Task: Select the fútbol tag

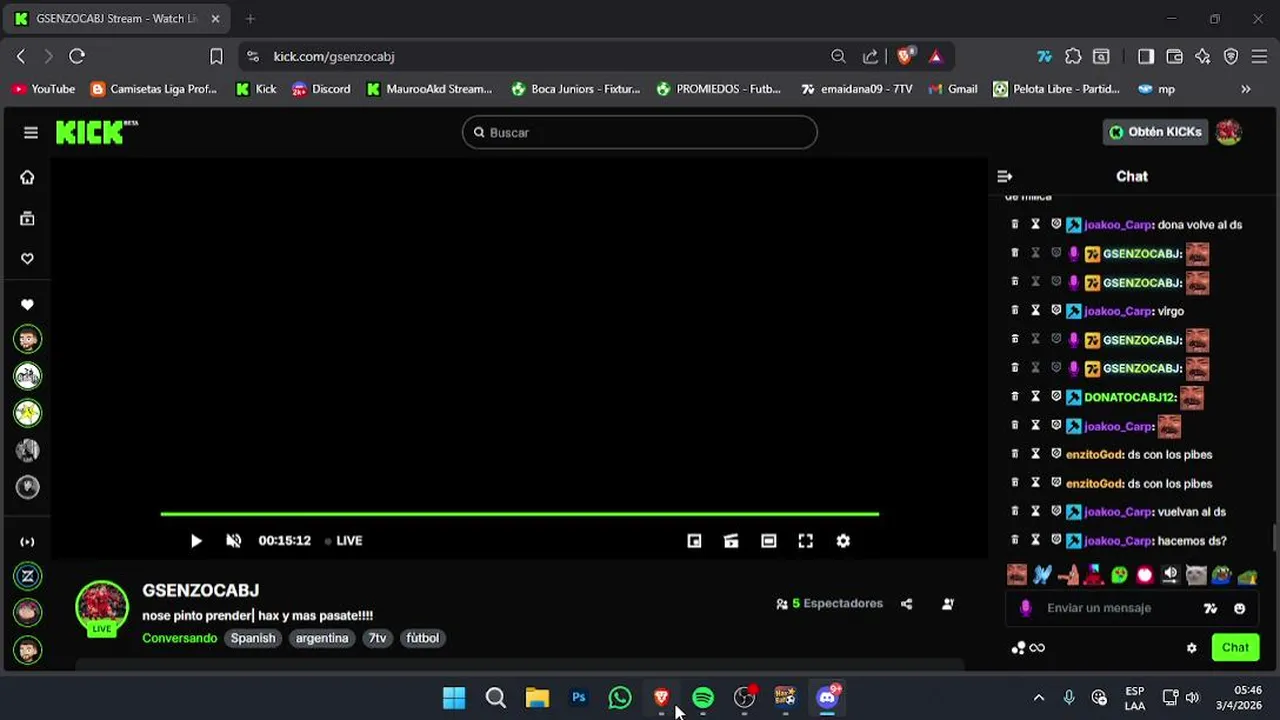Action: tap(422, 638)
